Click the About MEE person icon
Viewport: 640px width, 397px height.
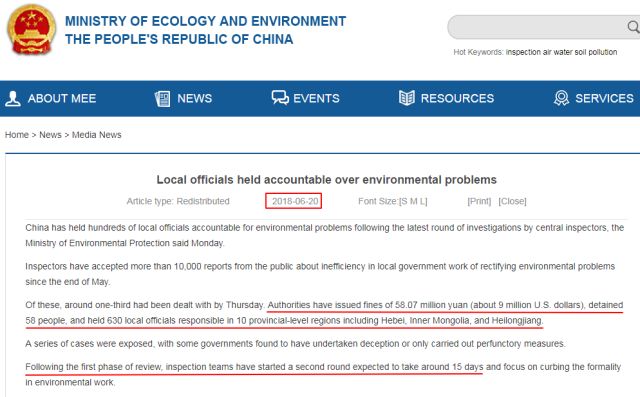click(13, 98)
